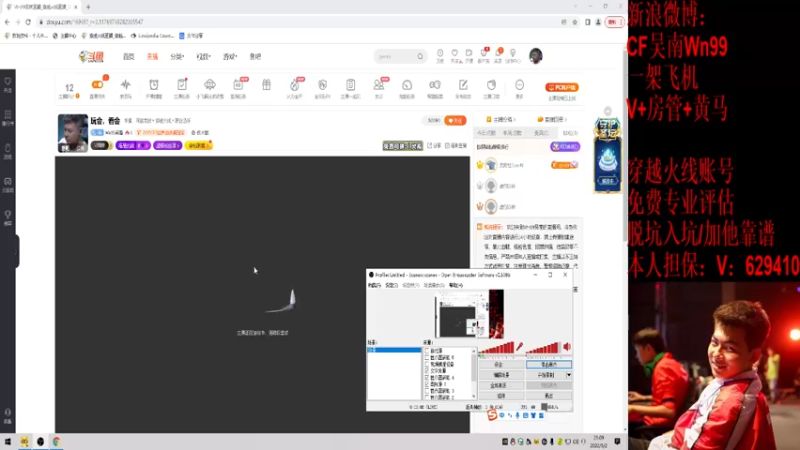This screenshot has height=450, width=800.
Task: Click the circled dots More icon in toolbar
Action: click(x=519, y=85)
